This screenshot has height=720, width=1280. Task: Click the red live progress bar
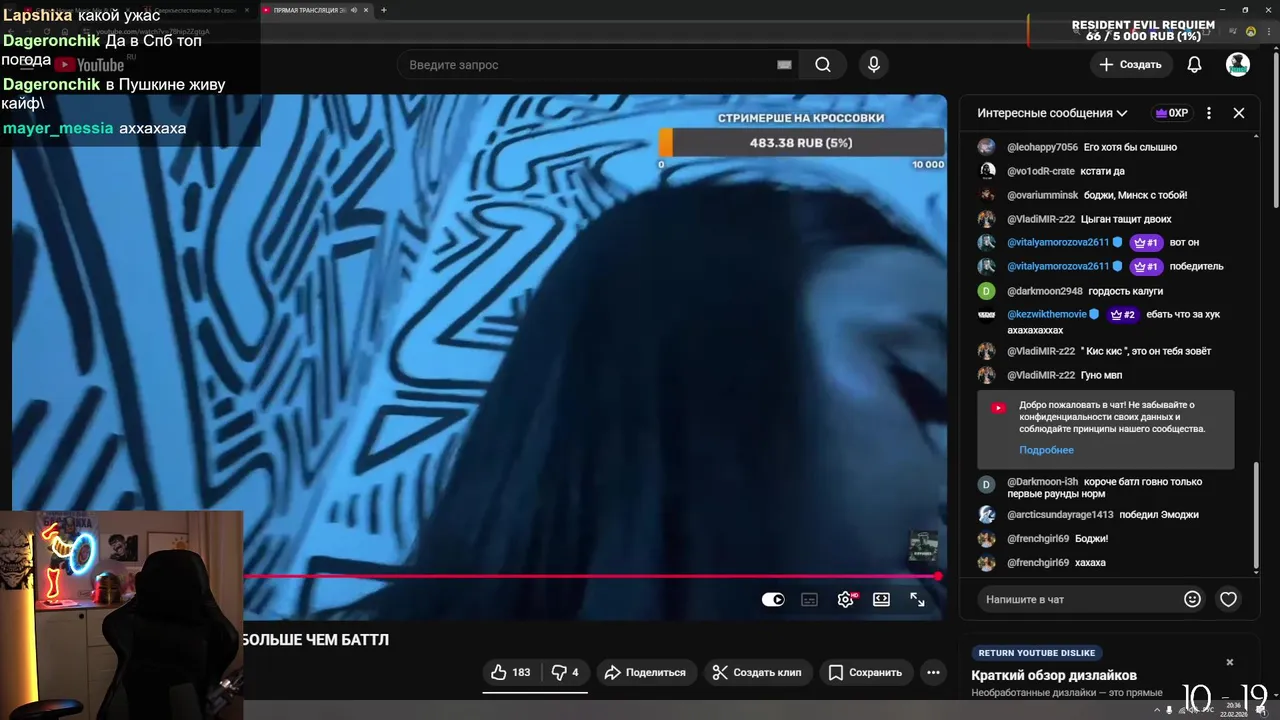point(590,576)
